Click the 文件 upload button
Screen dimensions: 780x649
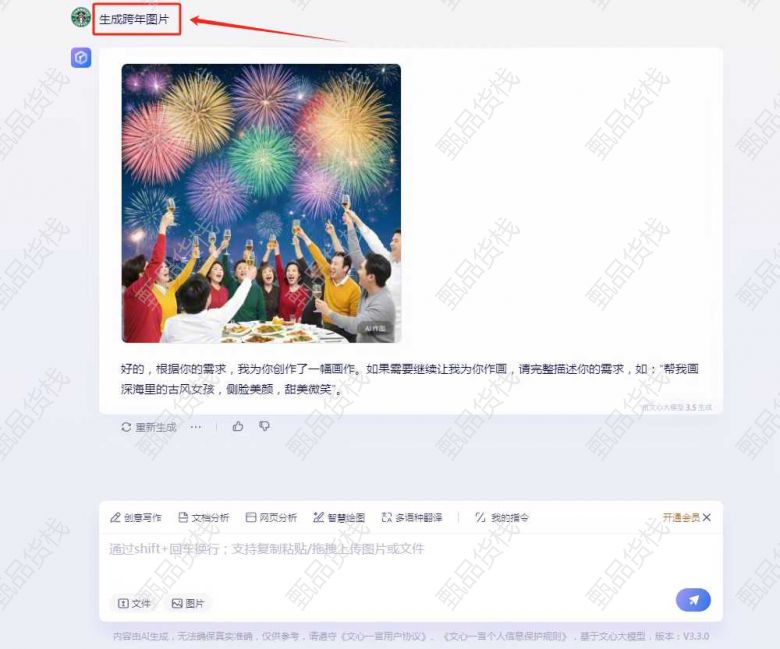tap(134, 603)
